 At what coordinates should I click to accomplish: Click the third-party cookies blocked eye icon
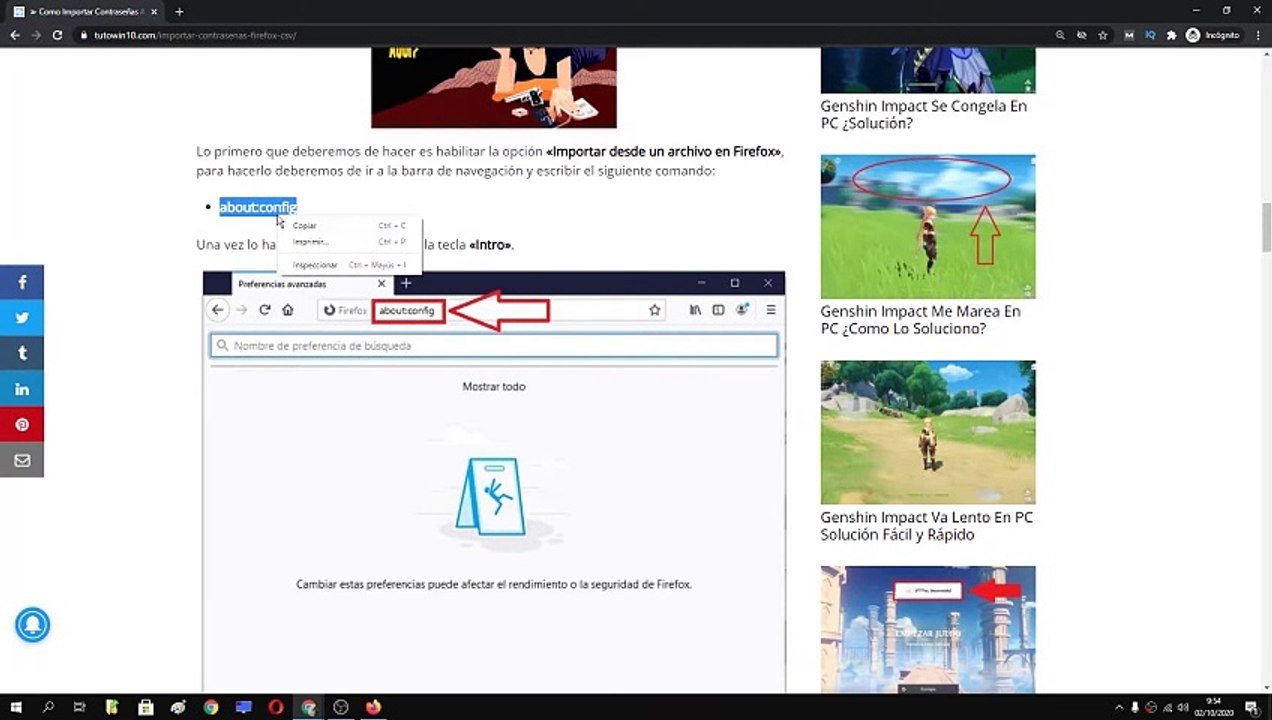(1081, 35)
